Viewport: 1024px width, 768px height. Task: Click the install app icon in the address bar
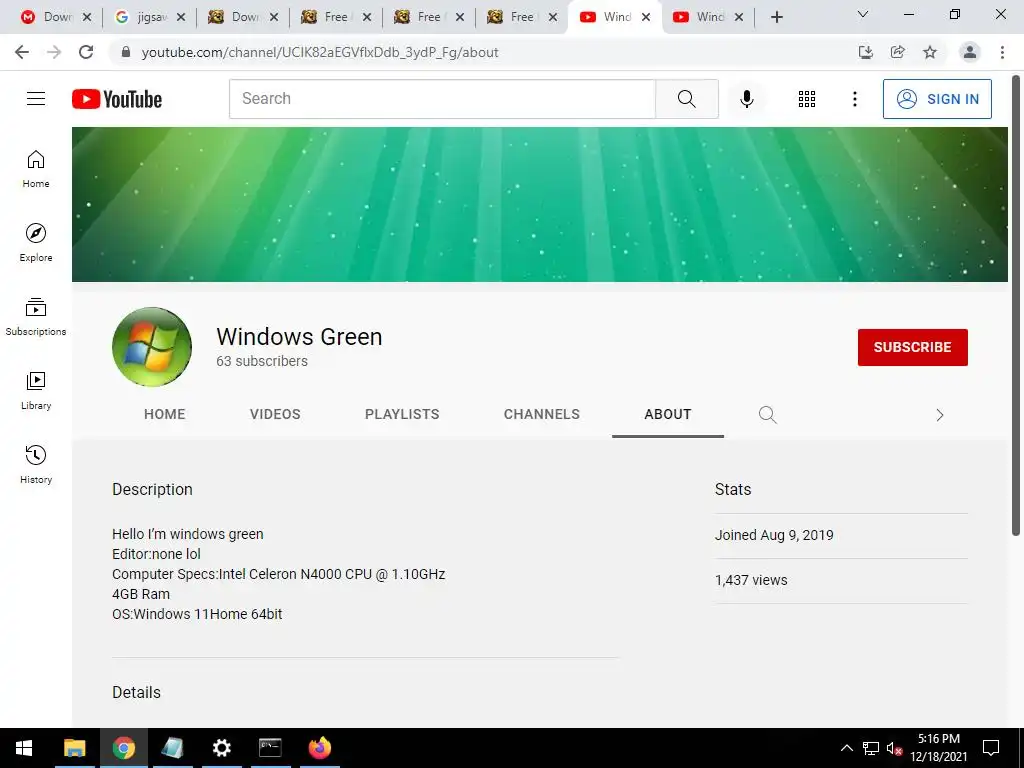click(x=865, y=52)
